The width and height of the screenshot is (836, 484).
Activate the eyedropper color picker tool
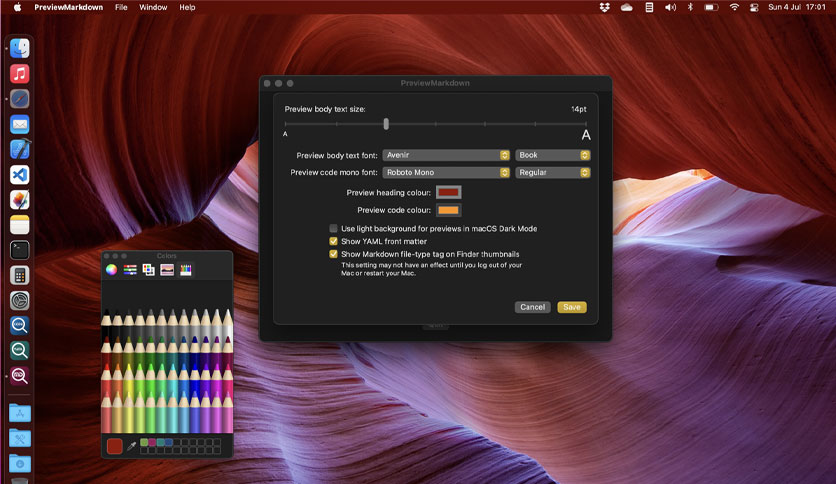131,446
